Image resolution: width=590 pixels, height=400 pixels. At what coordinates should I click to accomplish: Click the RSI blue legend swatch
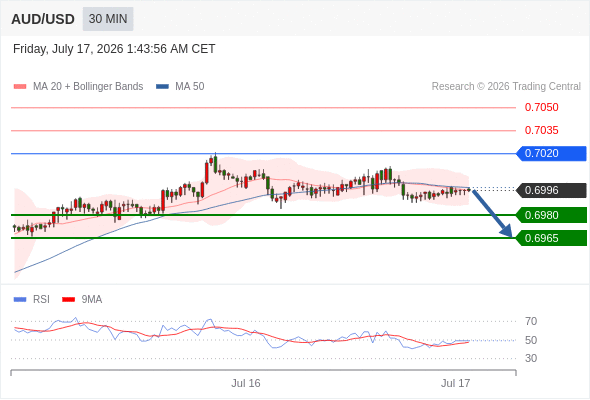coord(20,300)
